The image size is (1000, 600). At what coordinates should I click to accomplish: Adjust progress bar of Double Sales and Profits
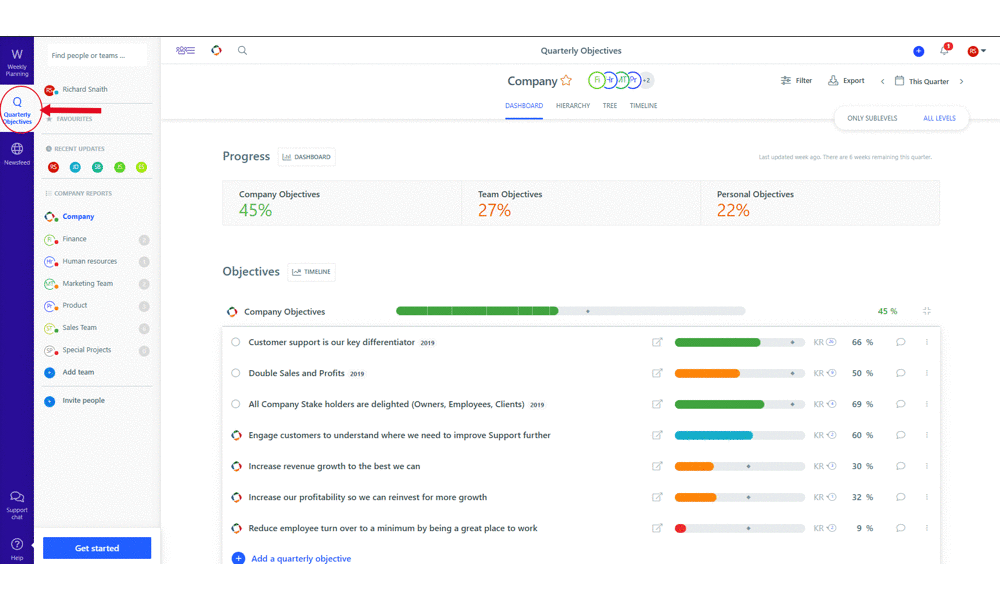pyautogui.click(x=740, y=373)
